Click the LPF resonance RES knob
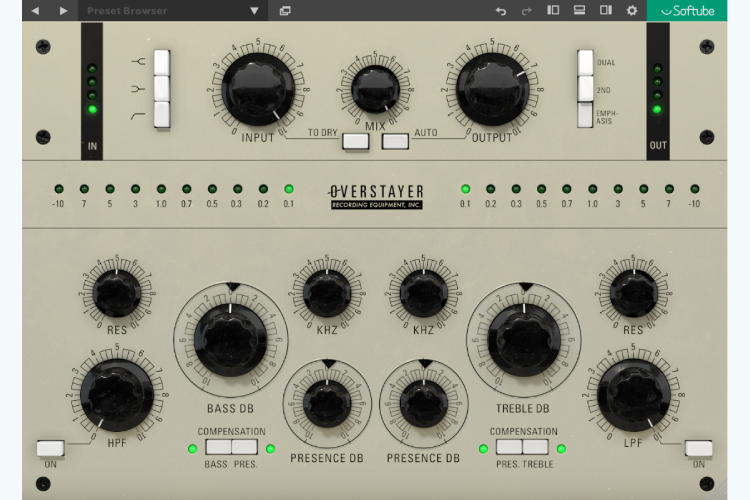Image resolution: width=750 pixels, height=500 pixels. [x=634, y=293]
